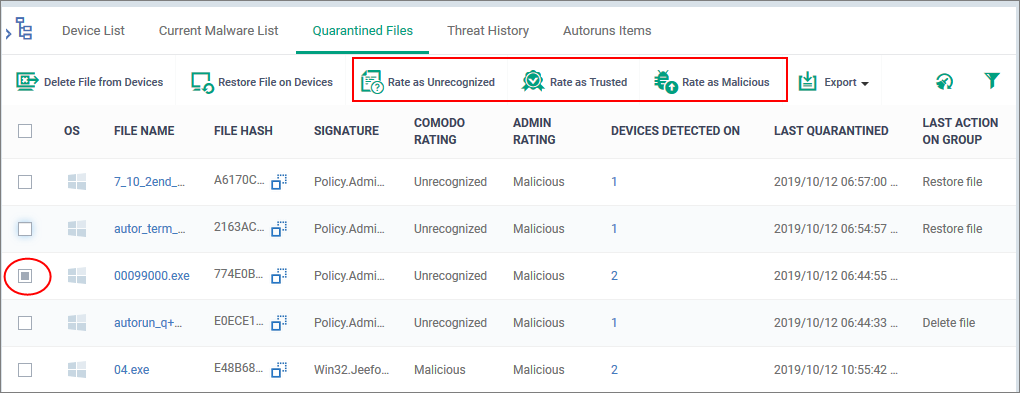Expand the Export dropdown
1020x393 pixels.
coord(835,83)
